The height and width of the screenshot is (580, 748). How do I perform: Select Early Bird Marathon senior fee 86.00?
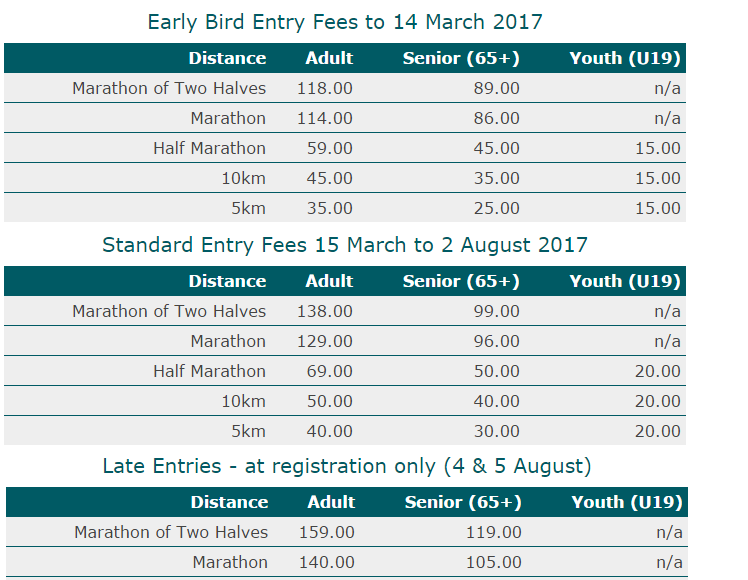(x=497, y=118)
